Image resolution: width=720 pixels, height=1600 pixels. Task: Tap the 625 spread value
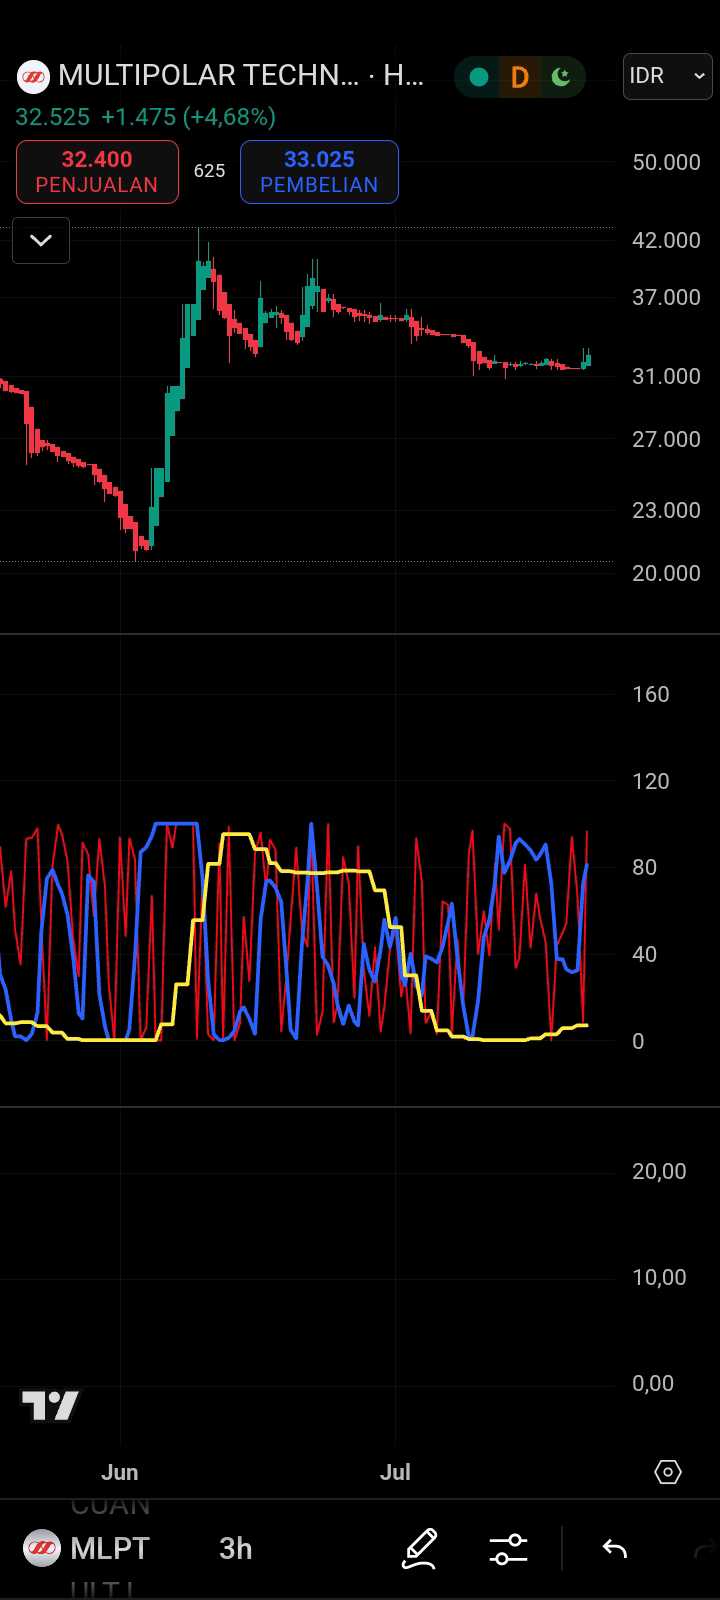pos(209,171)
